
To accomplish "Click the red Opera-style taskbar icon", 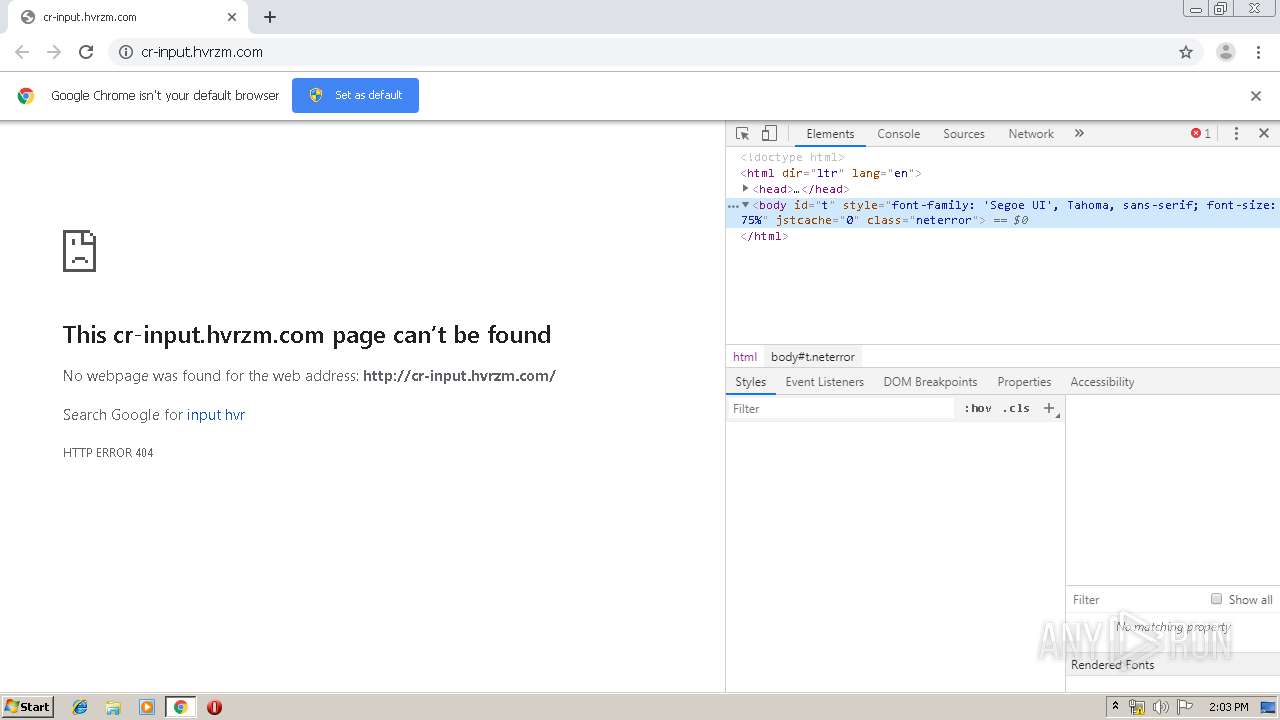I will pos(214,707).
